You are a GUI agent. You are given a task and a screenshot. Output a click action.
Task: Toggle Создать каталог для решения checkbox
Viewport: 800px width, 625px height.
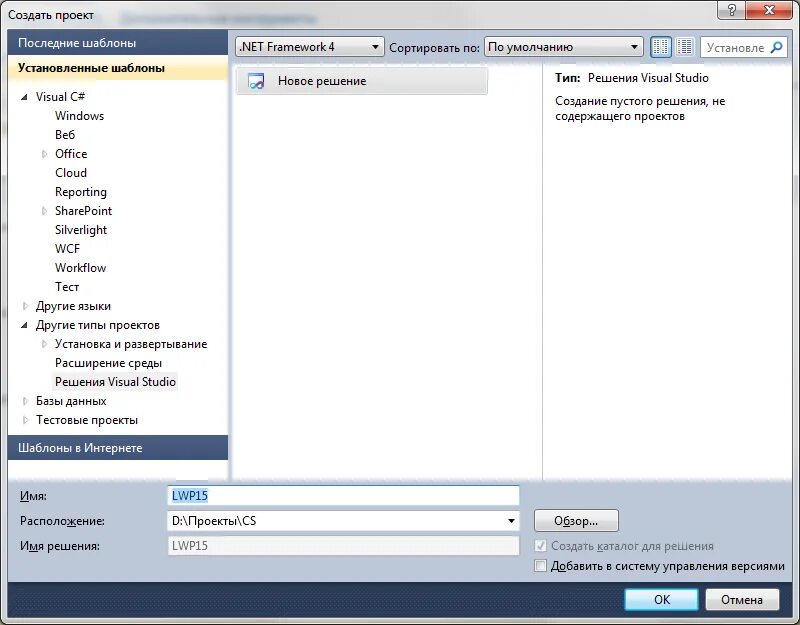tap(540, 546)
